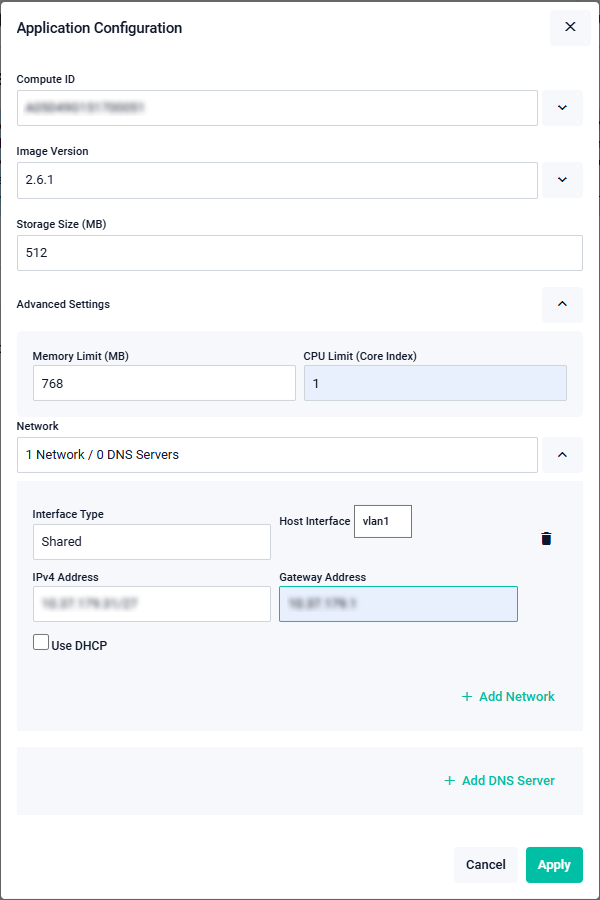Click the Host Interface vlan1 field
Viewport: 600px width, 900px height.
(x=382, y=521)
